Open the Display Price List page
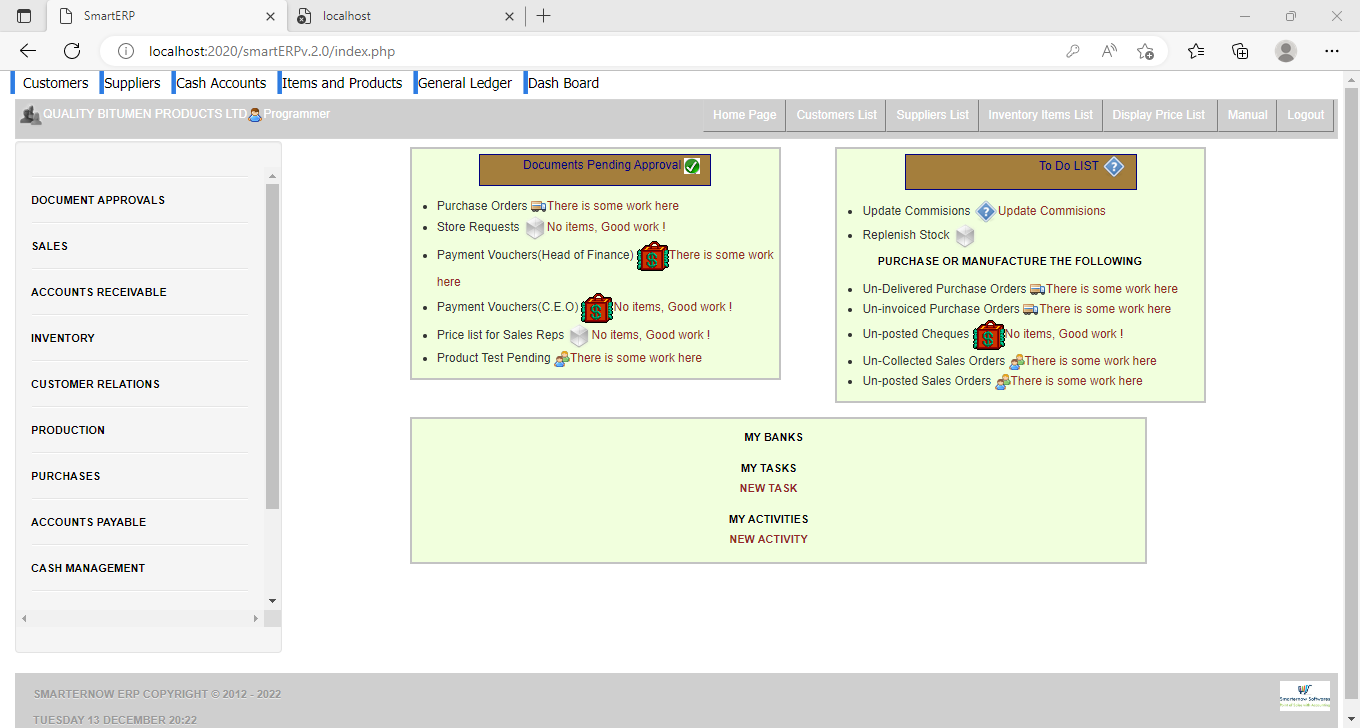The height and width of the screenshot is (728, 1360). [1158, 115]
